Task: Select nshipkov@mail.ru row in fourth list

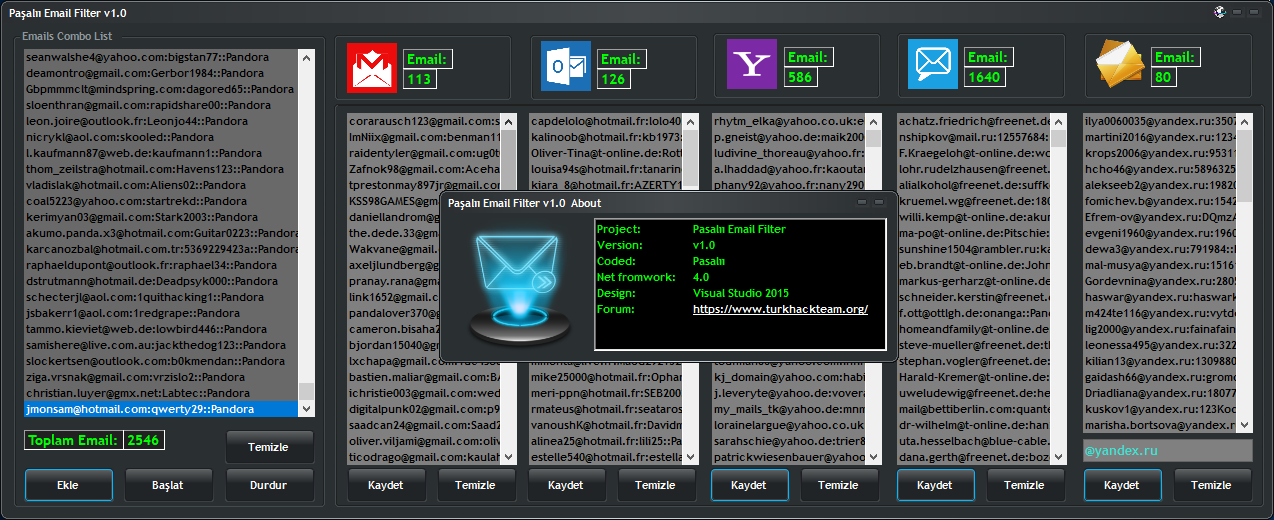Action: [973, 136]
